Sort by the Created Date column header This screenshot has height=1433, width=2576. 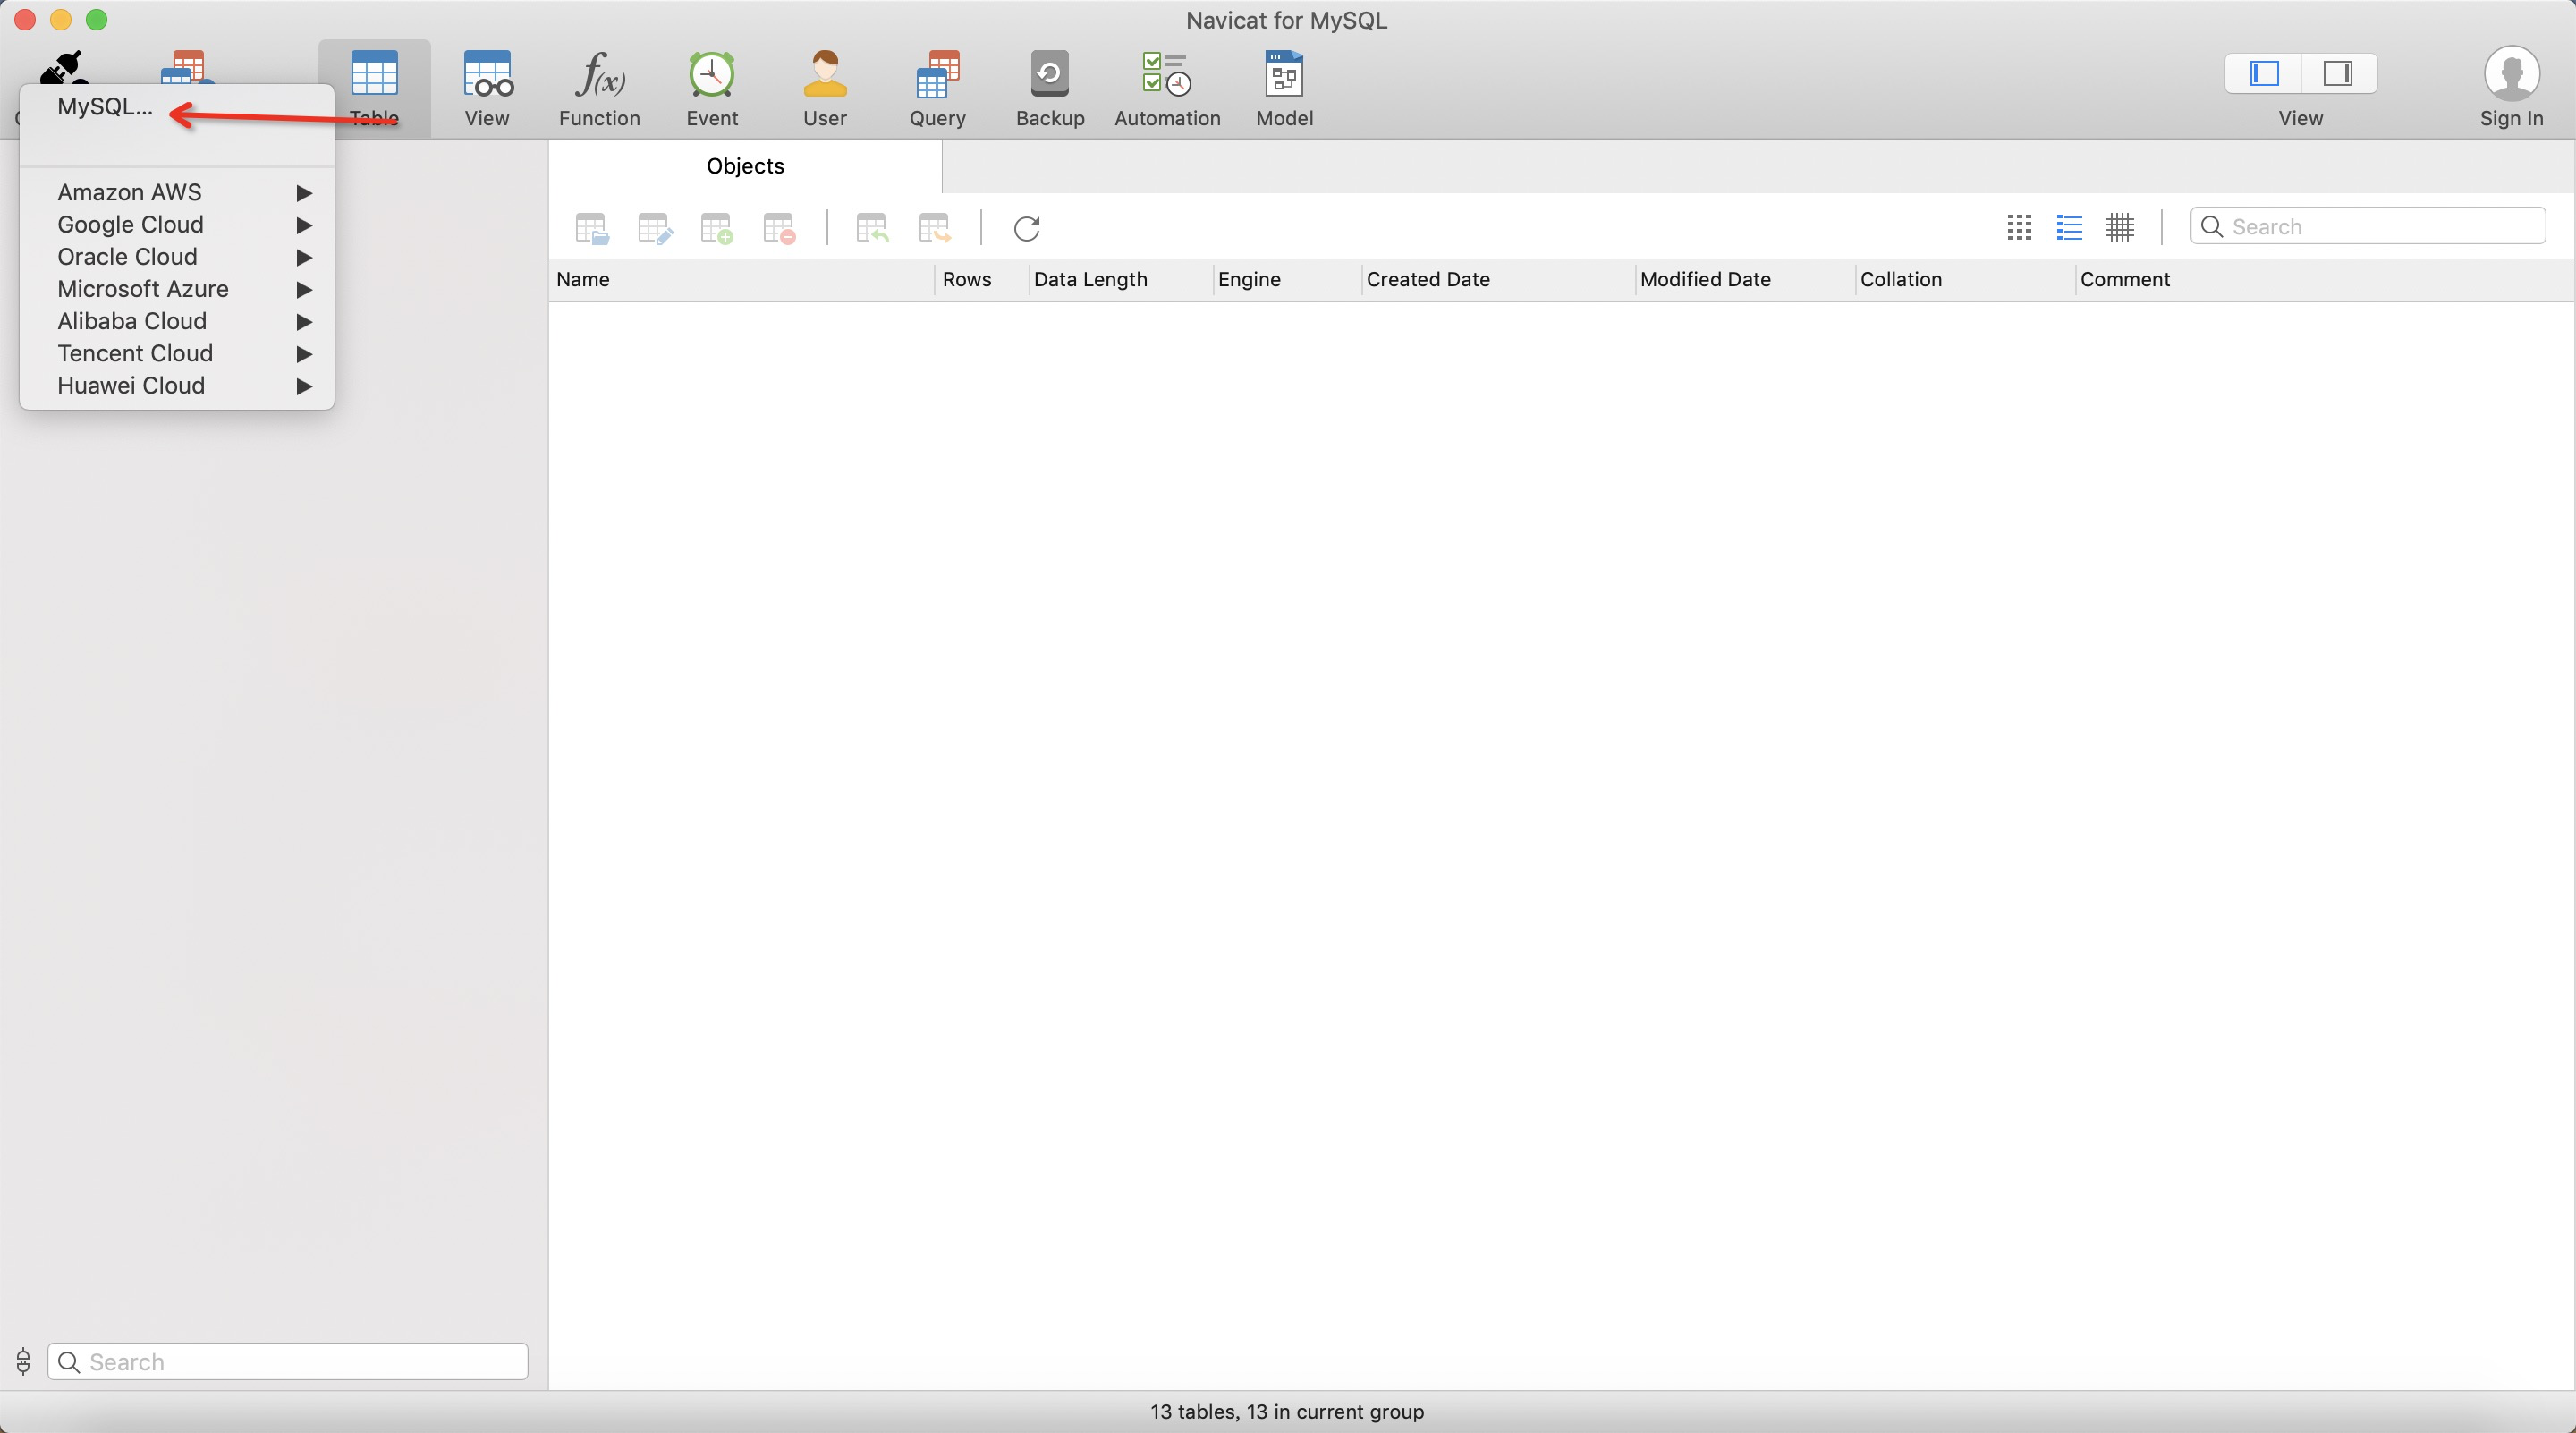point(1498,280)
